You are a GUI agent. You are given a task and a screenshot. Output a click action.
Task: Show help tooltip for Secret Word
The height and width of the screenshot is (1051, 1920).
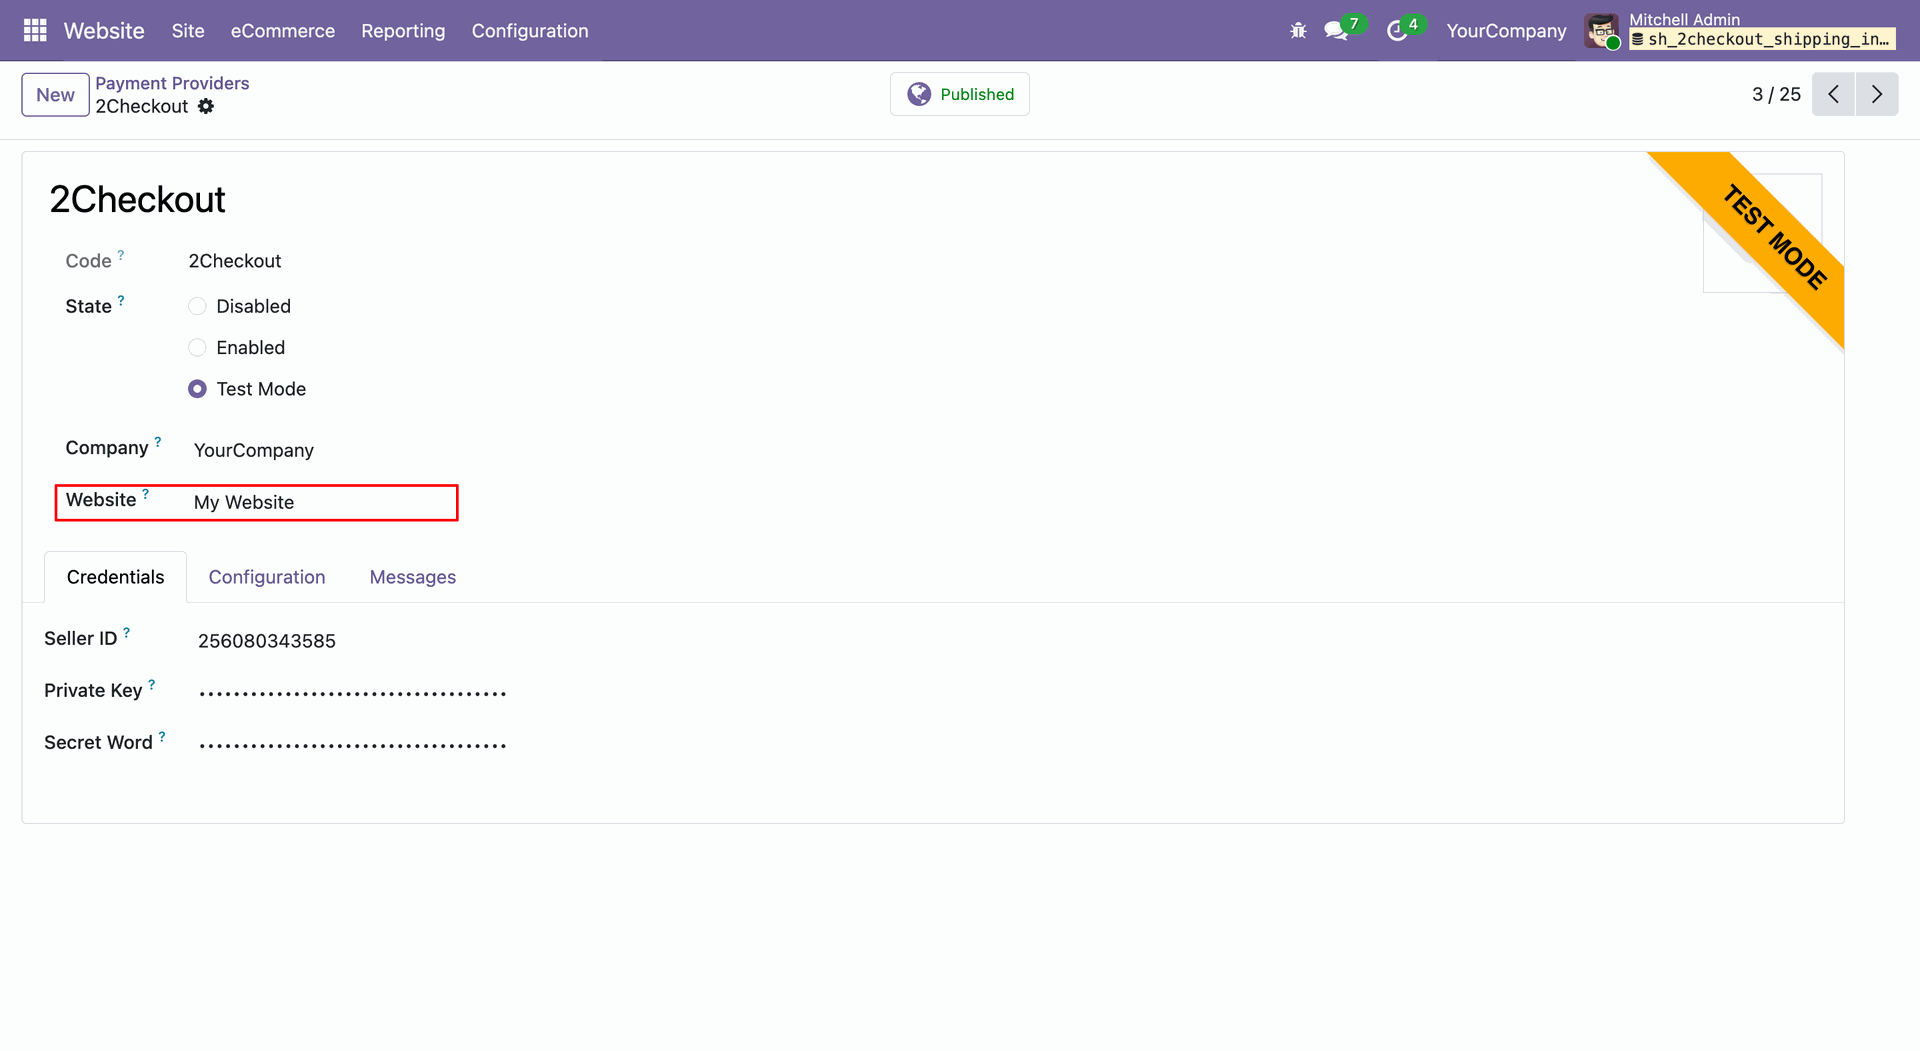[x=162, y=736]
